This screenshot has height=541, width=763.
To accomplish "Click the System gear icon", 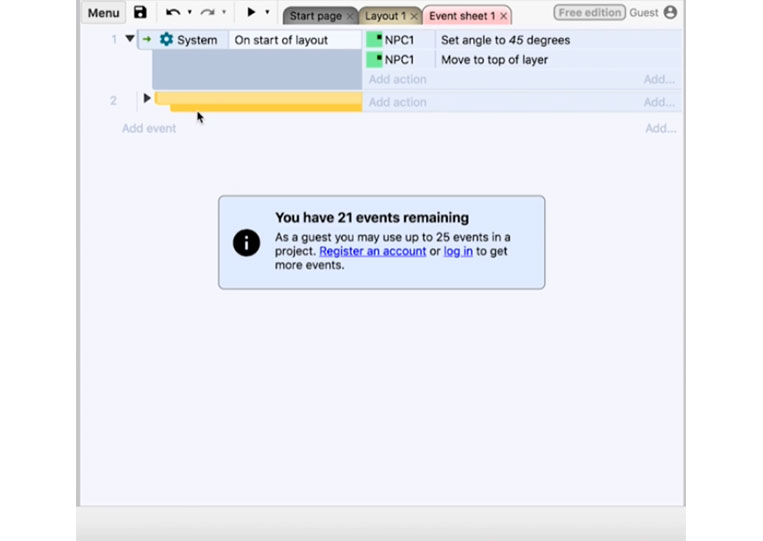I will [166, 39].
